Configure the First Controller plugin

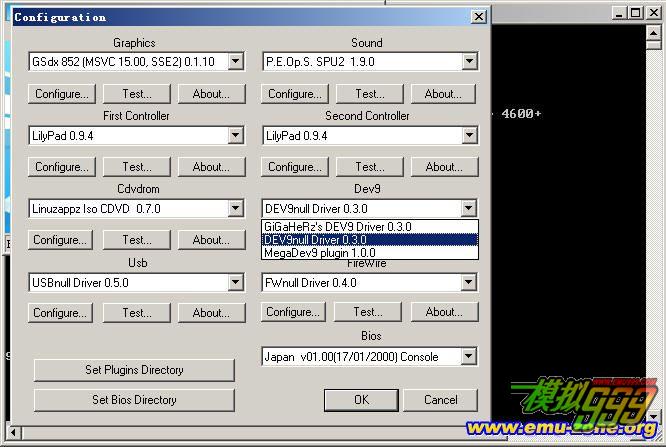click(62, 167)
